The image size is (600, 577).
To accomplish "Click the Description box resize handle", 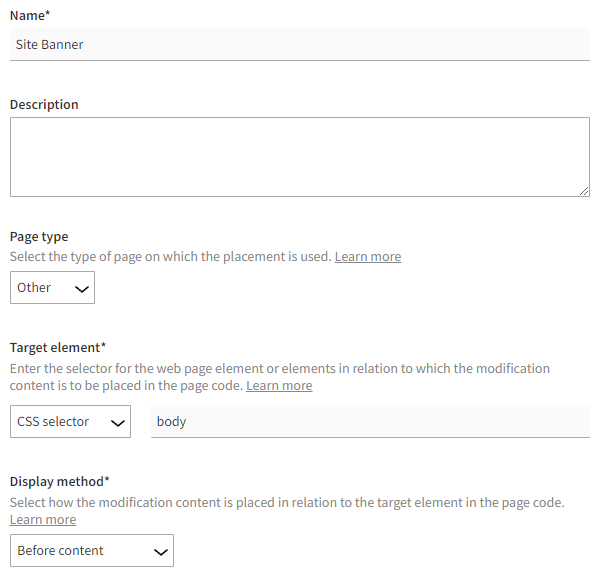I will (584, 191).
